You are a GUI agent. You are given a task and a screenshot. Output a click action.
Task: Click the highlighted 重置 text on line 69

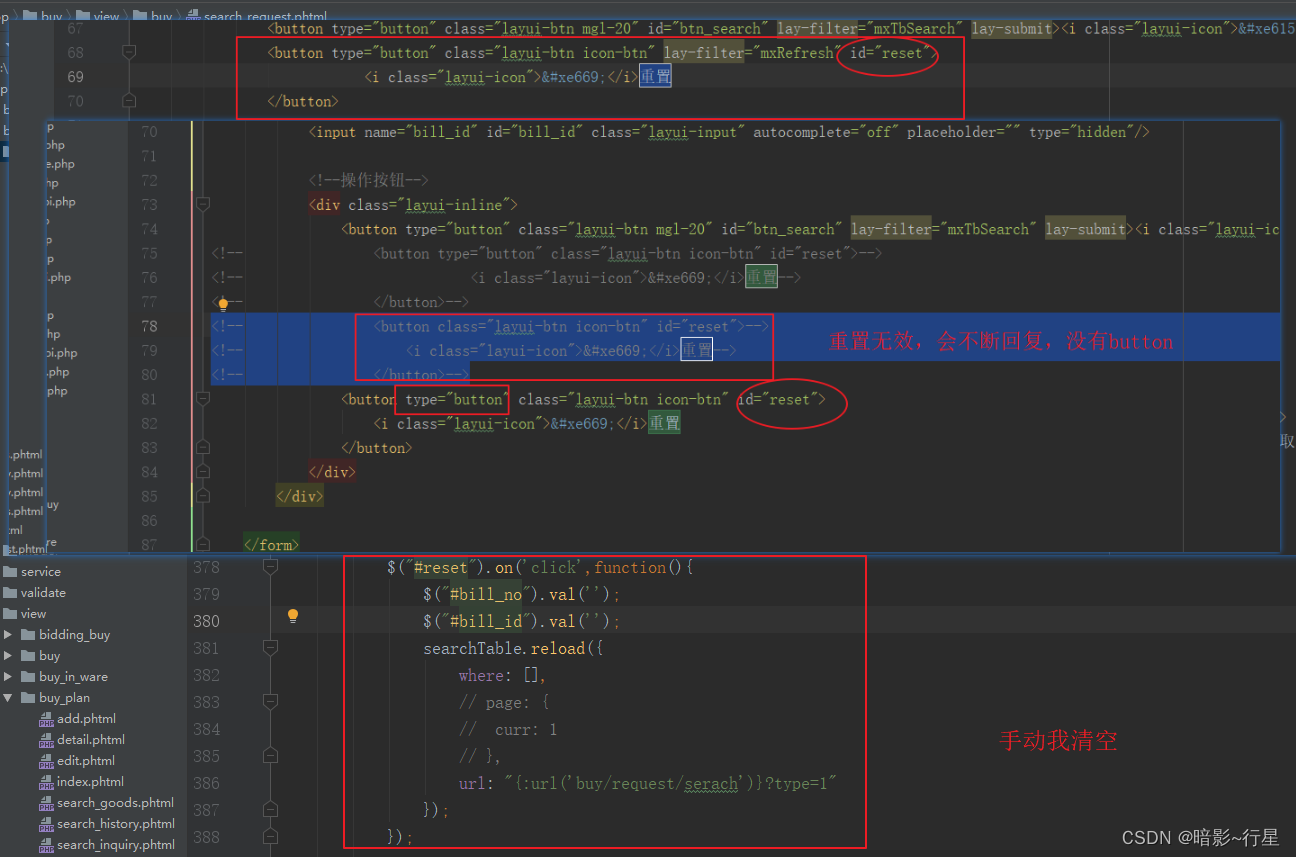655,77
